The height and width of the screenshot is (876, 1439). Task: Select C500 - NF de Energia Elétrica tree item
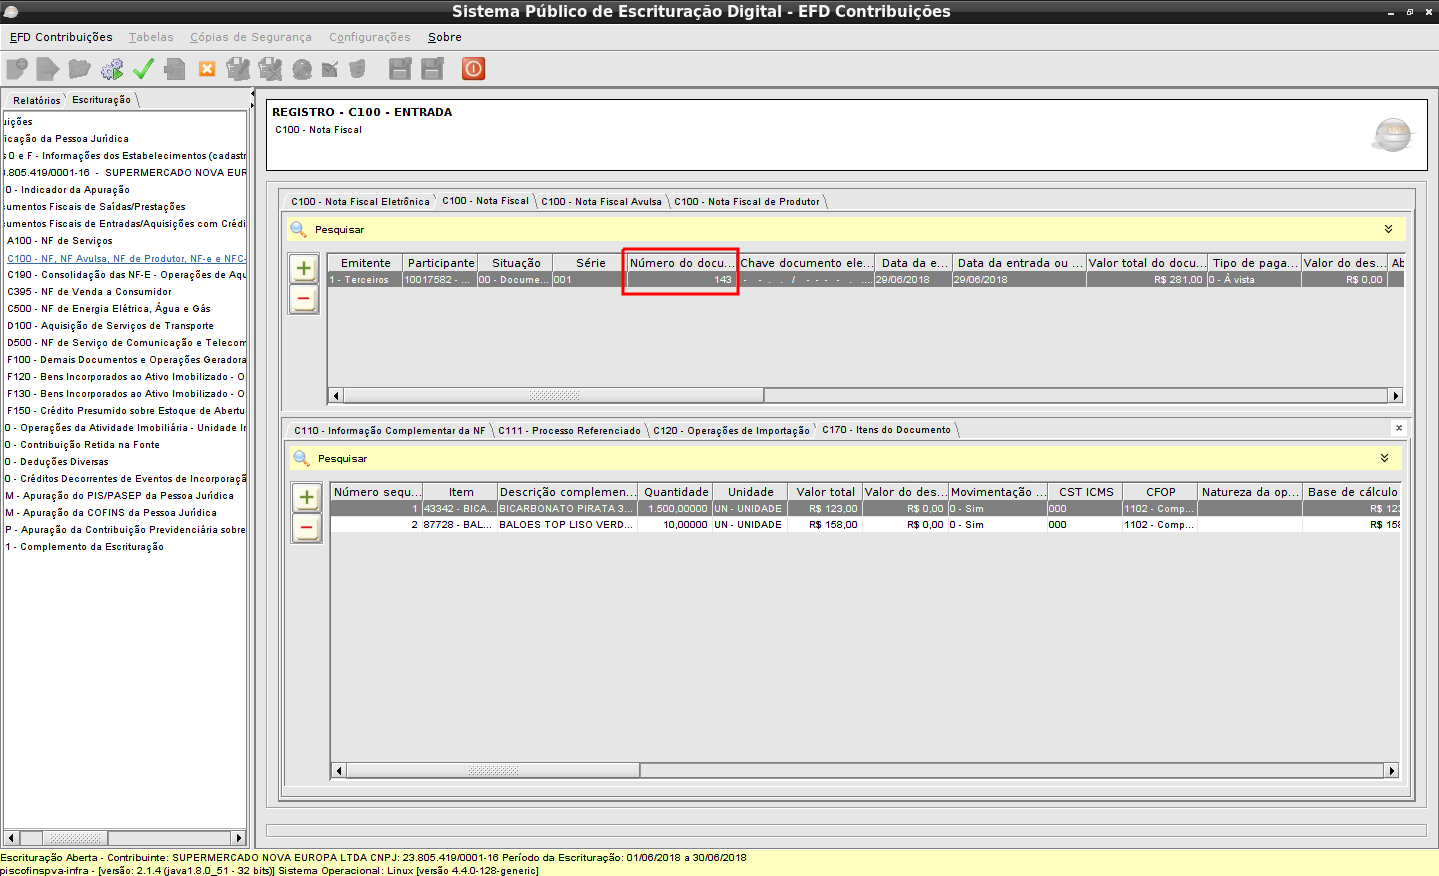(109, 309)
